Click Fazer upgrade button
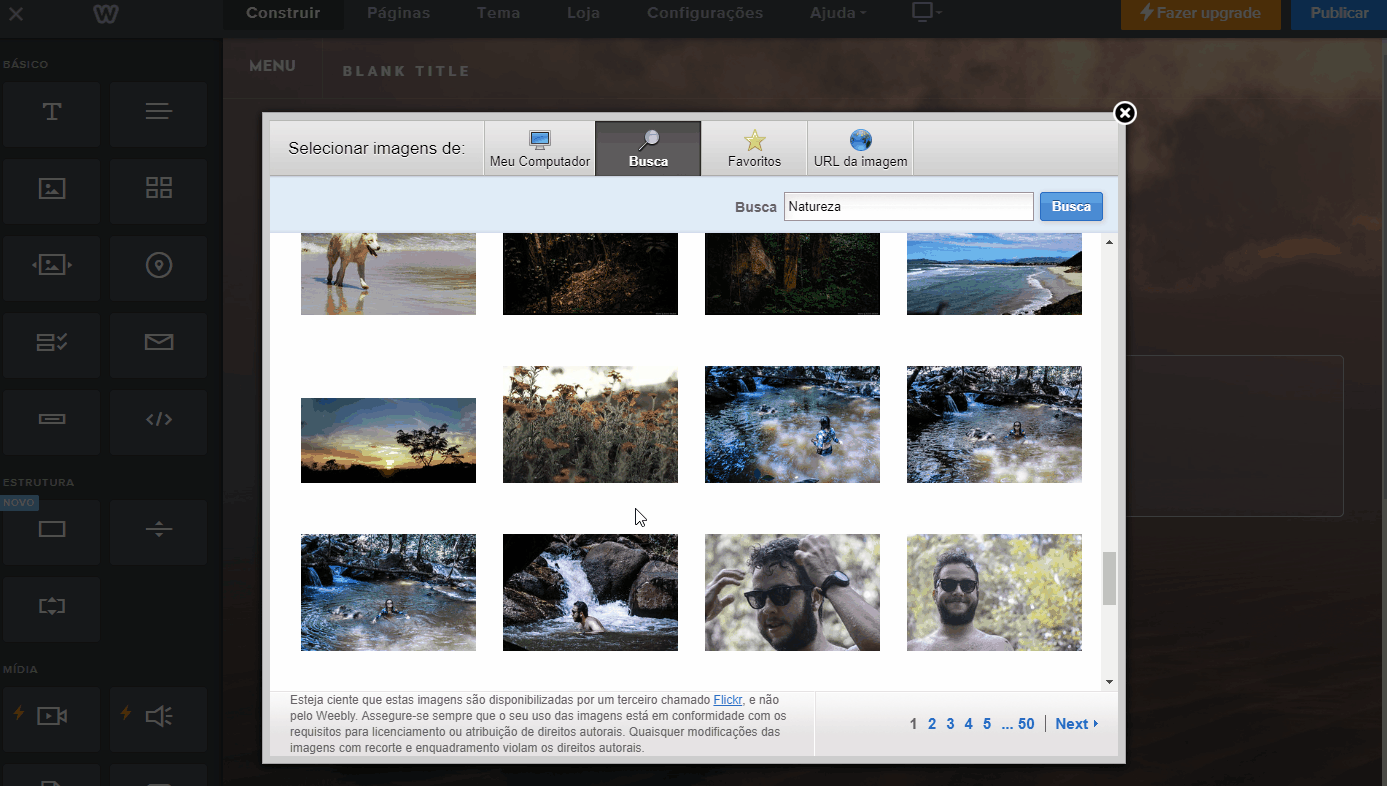Screen dimensions: 1387x786 coord(1200,13)
